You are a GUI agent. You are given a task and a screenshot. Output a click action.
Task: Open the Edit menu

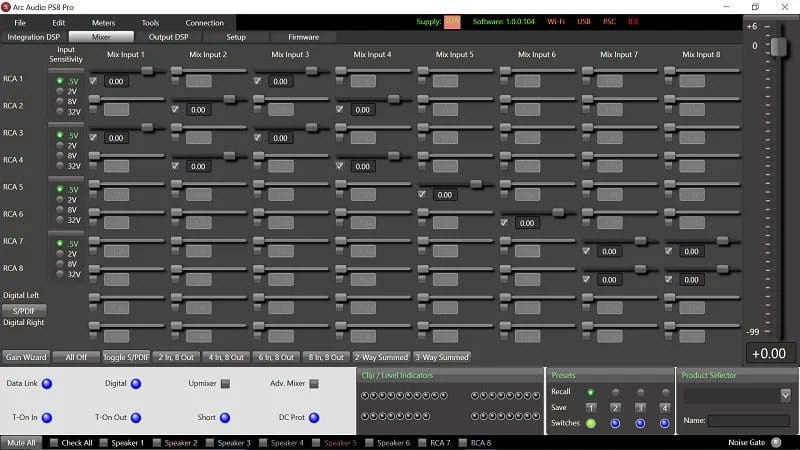(59, 23)
